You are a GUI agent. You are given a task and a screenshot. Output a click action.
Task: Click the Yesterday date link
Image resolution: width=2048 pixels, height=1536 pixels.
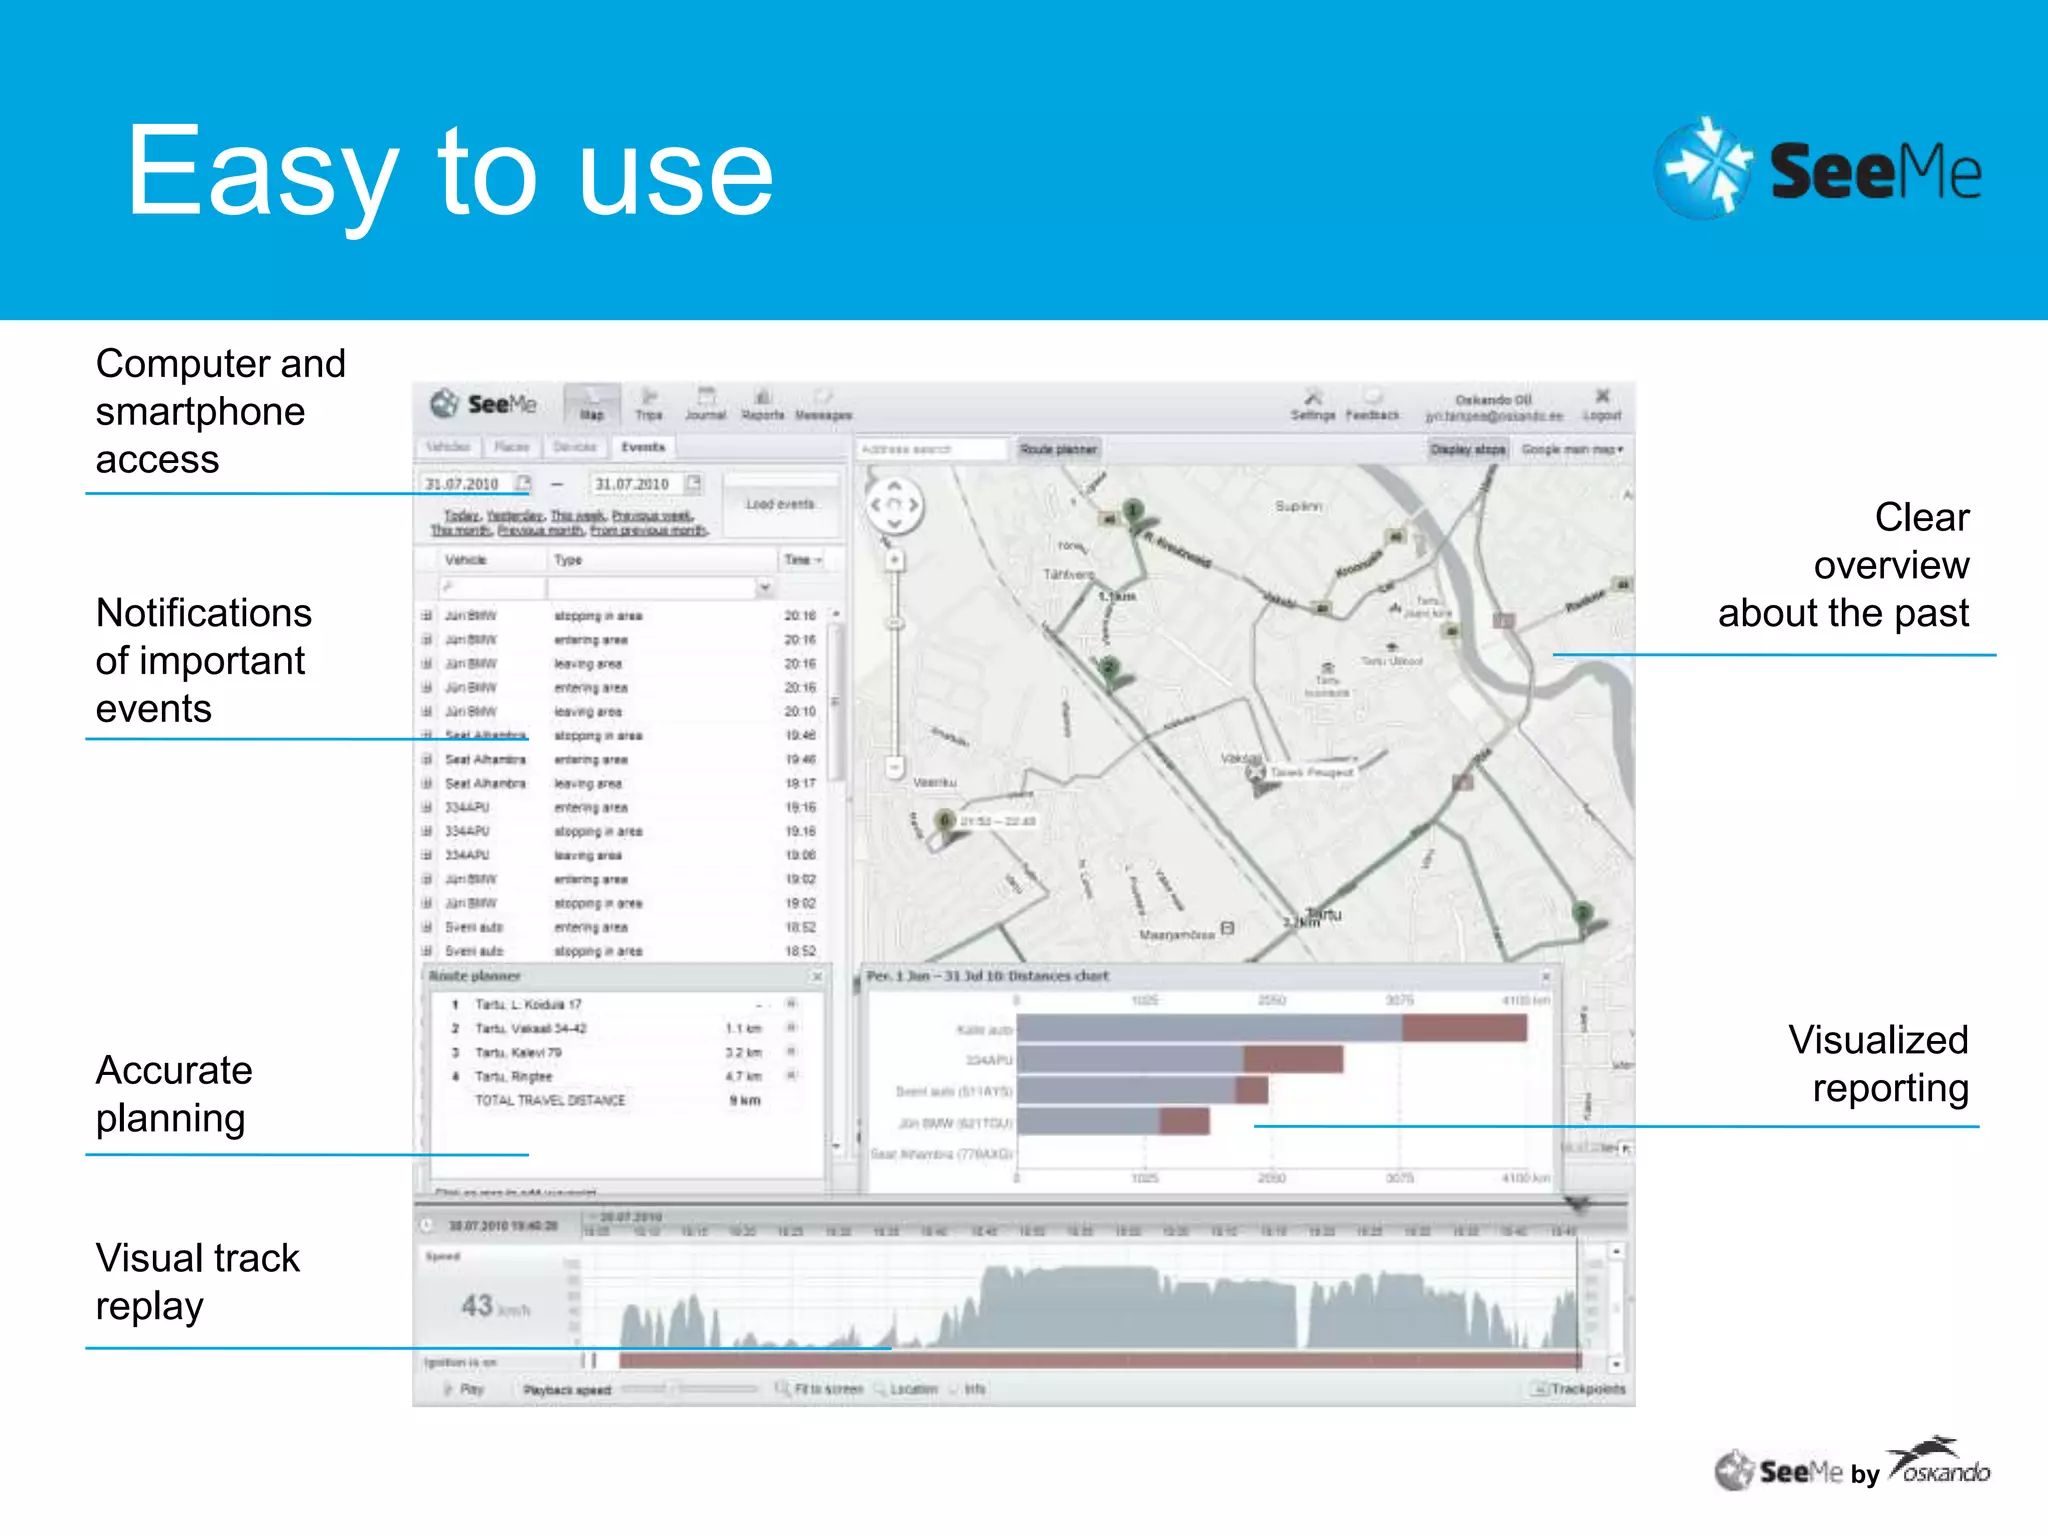pos(515,516)
